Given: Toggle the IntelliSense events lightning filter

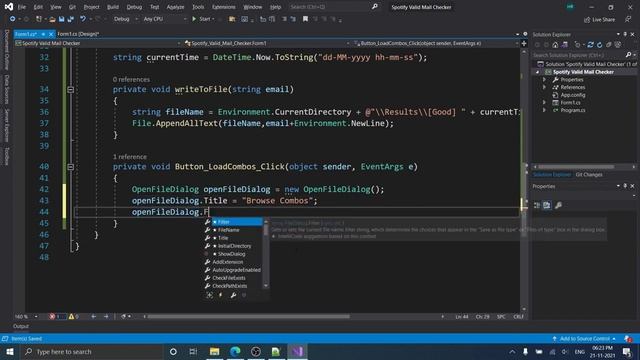Looking at the screenshot, I should click(x=221, y=295).
